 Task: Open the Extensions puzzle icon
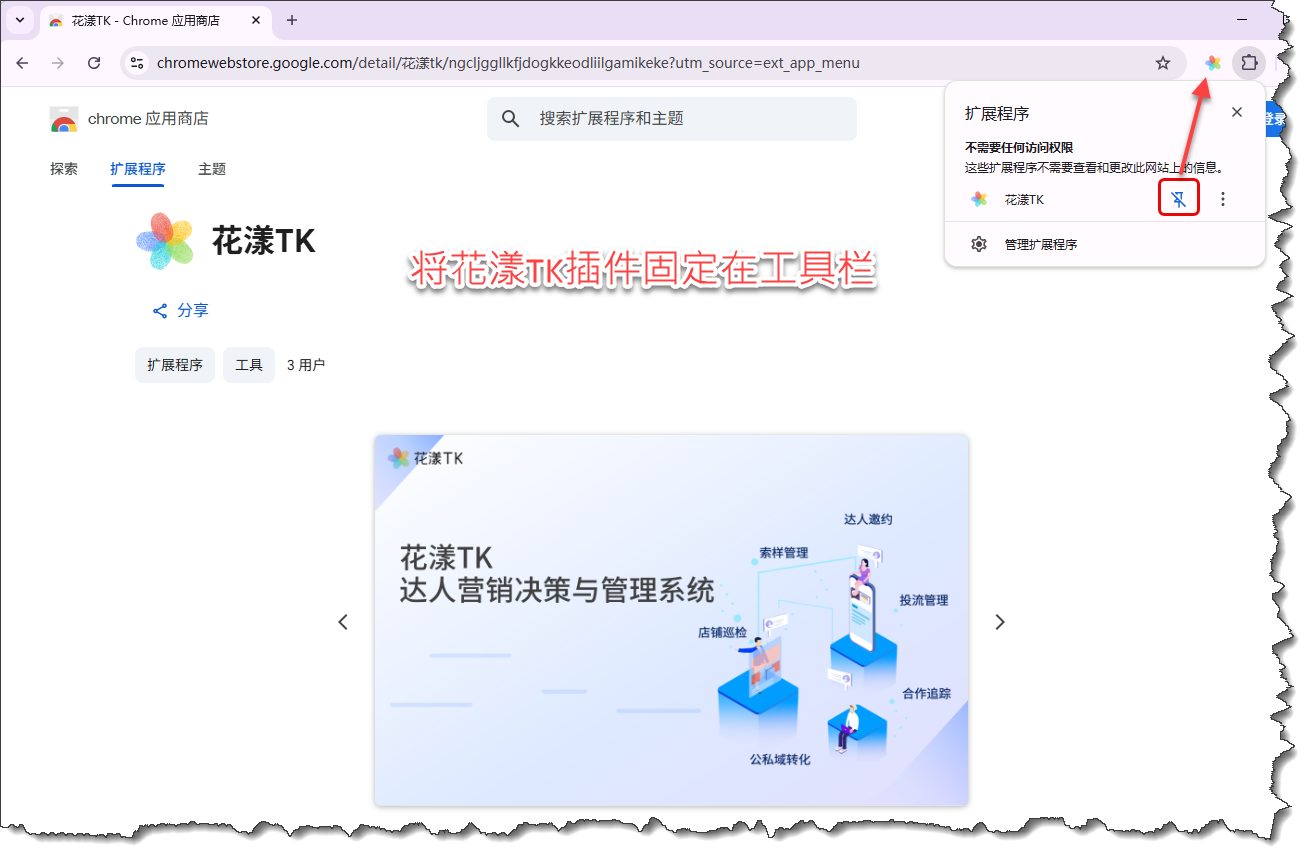coord(1248,63)
